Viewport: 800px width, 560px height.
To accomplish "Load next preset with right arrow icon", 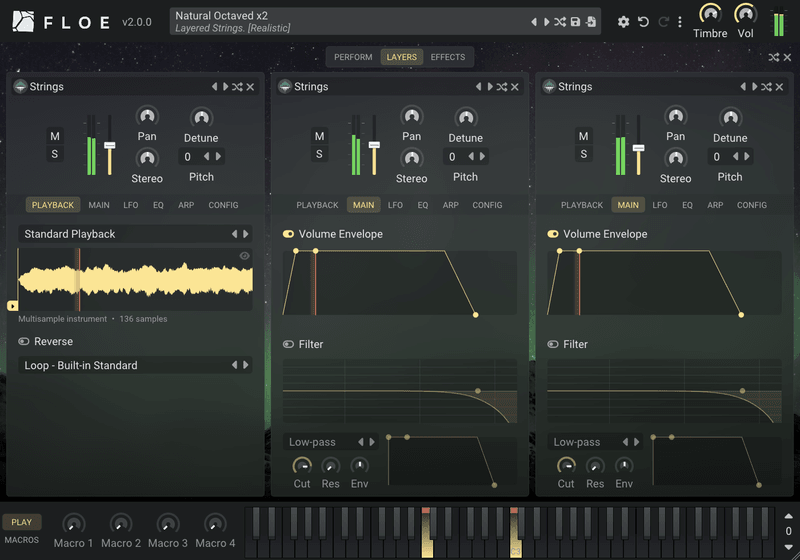I will point(546,22).
